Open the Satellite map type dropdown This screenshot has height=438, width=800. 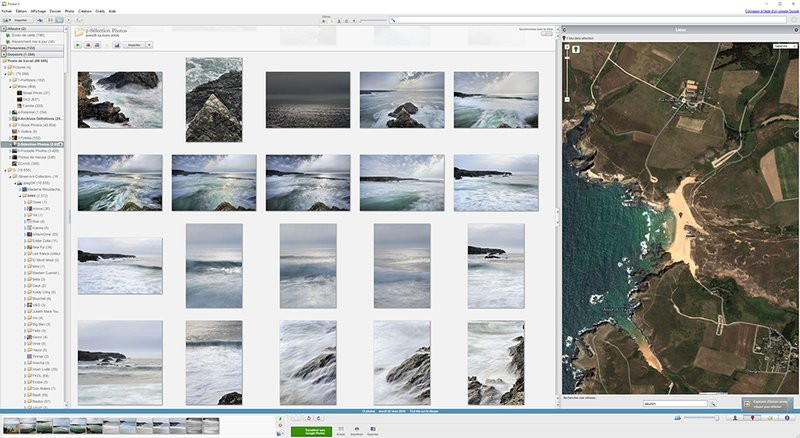point(785,46)
